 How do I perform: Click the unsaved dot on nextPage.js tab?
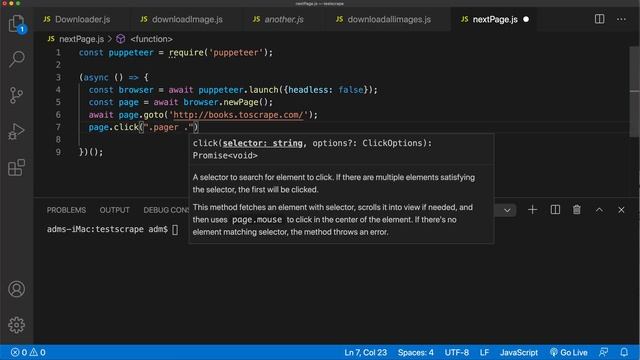pos(526,19)
